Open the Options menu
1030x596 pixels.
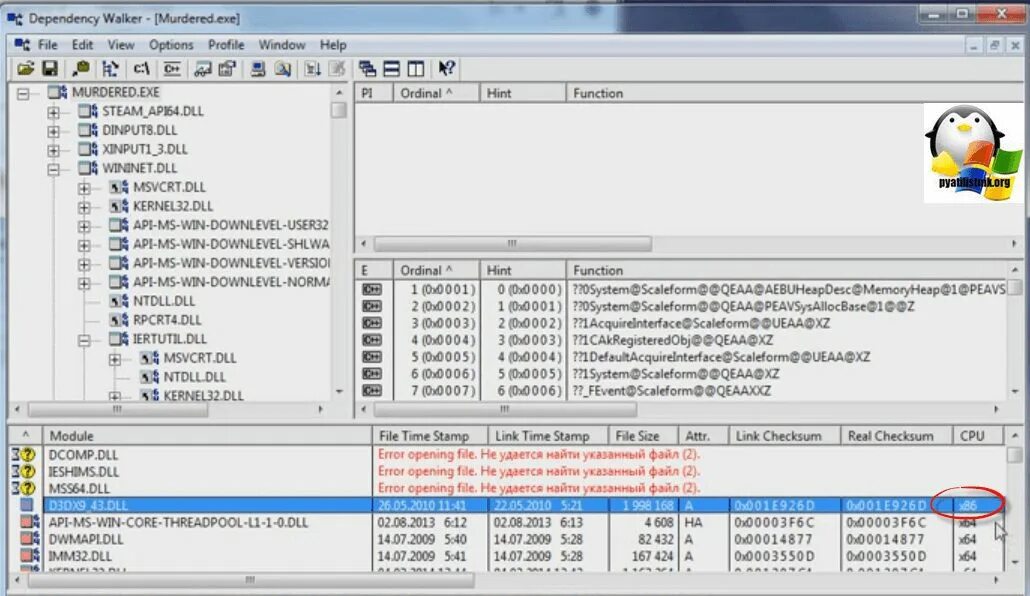(171, 45)
